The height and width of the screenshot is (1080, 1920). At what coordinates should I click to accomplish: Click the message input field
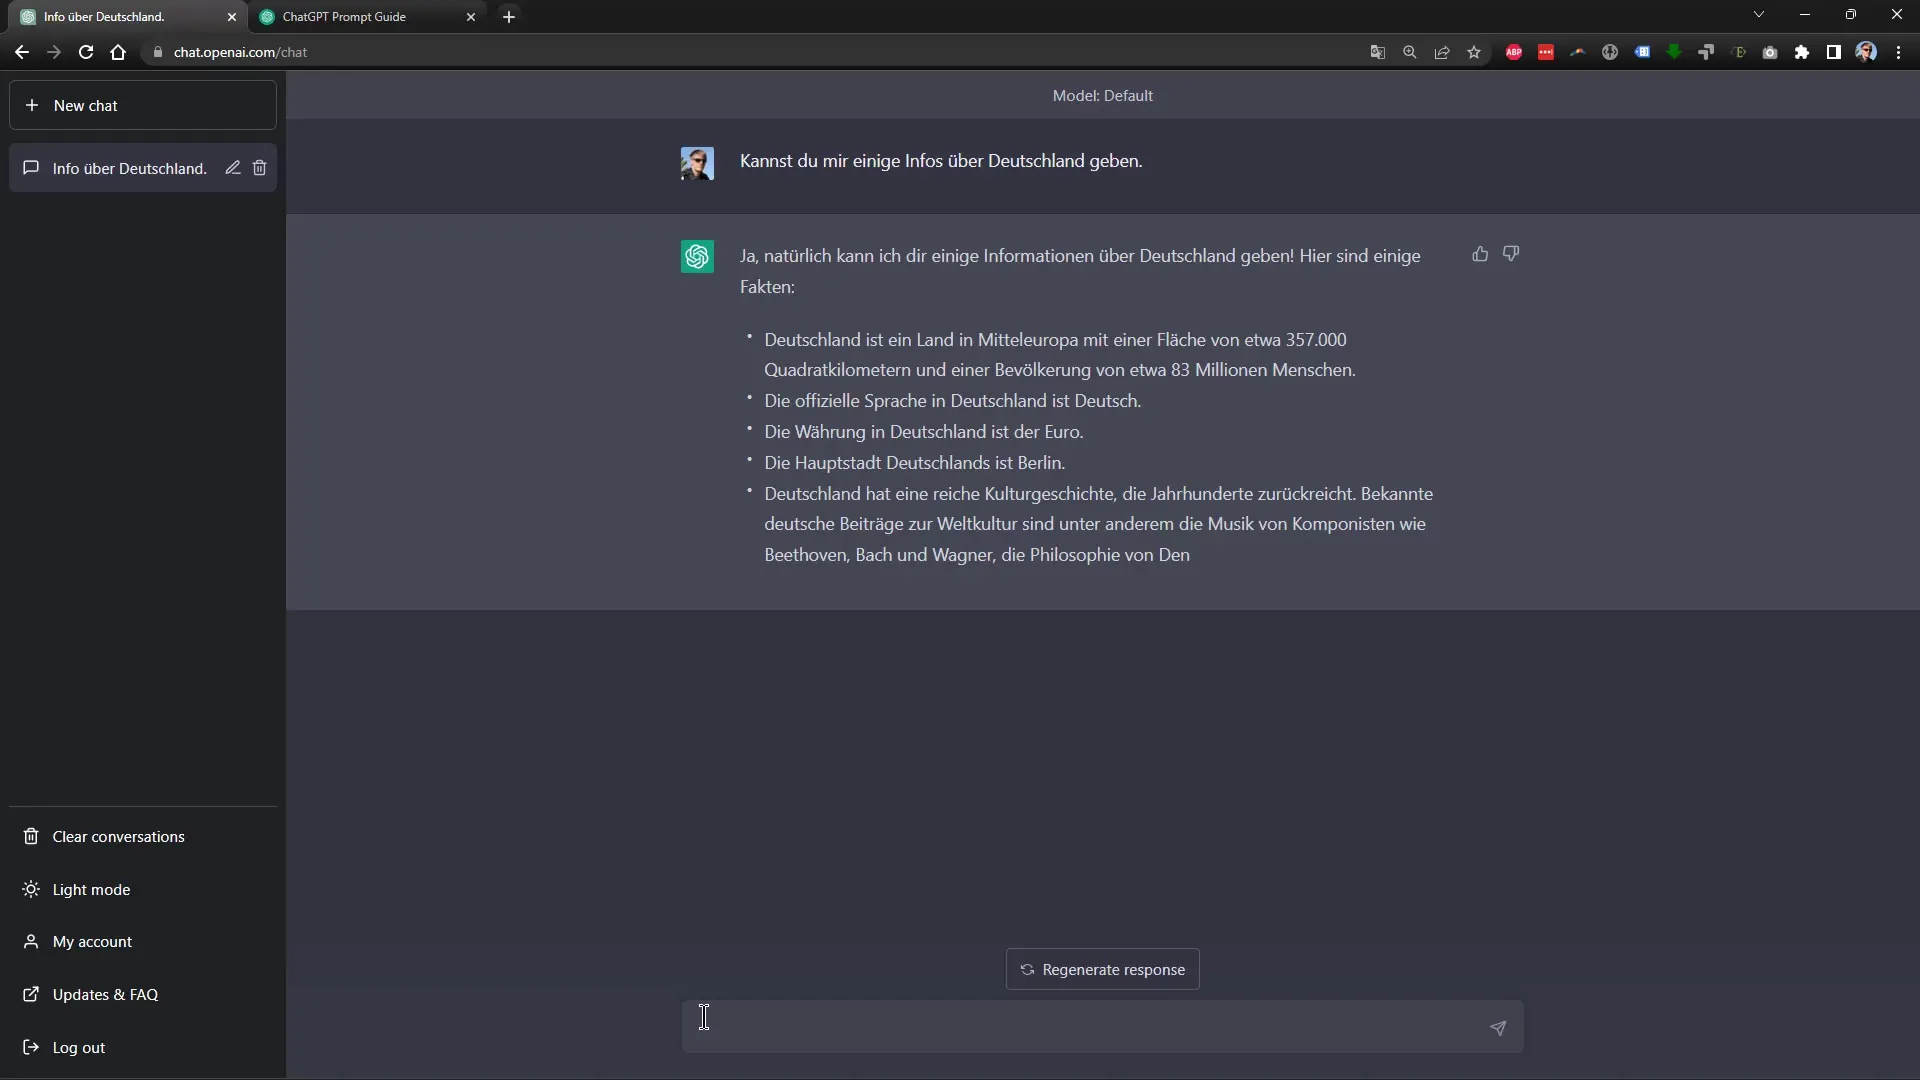click(x=1101, y=1026)
